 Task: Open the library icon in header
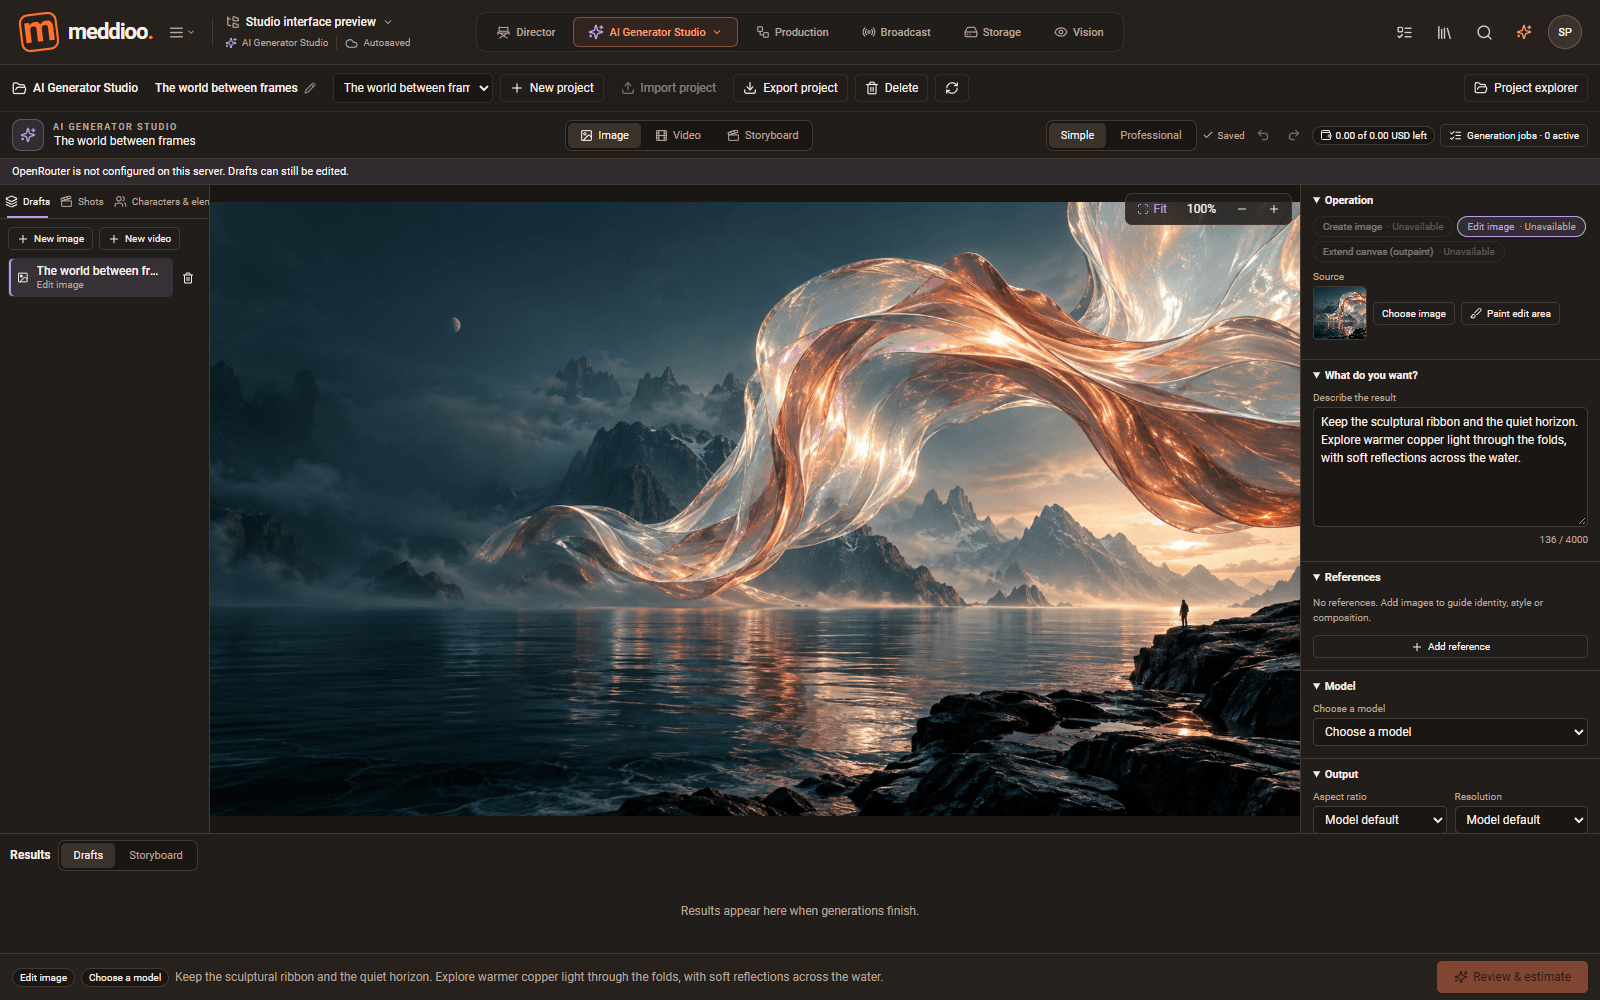click(1444, 32)
